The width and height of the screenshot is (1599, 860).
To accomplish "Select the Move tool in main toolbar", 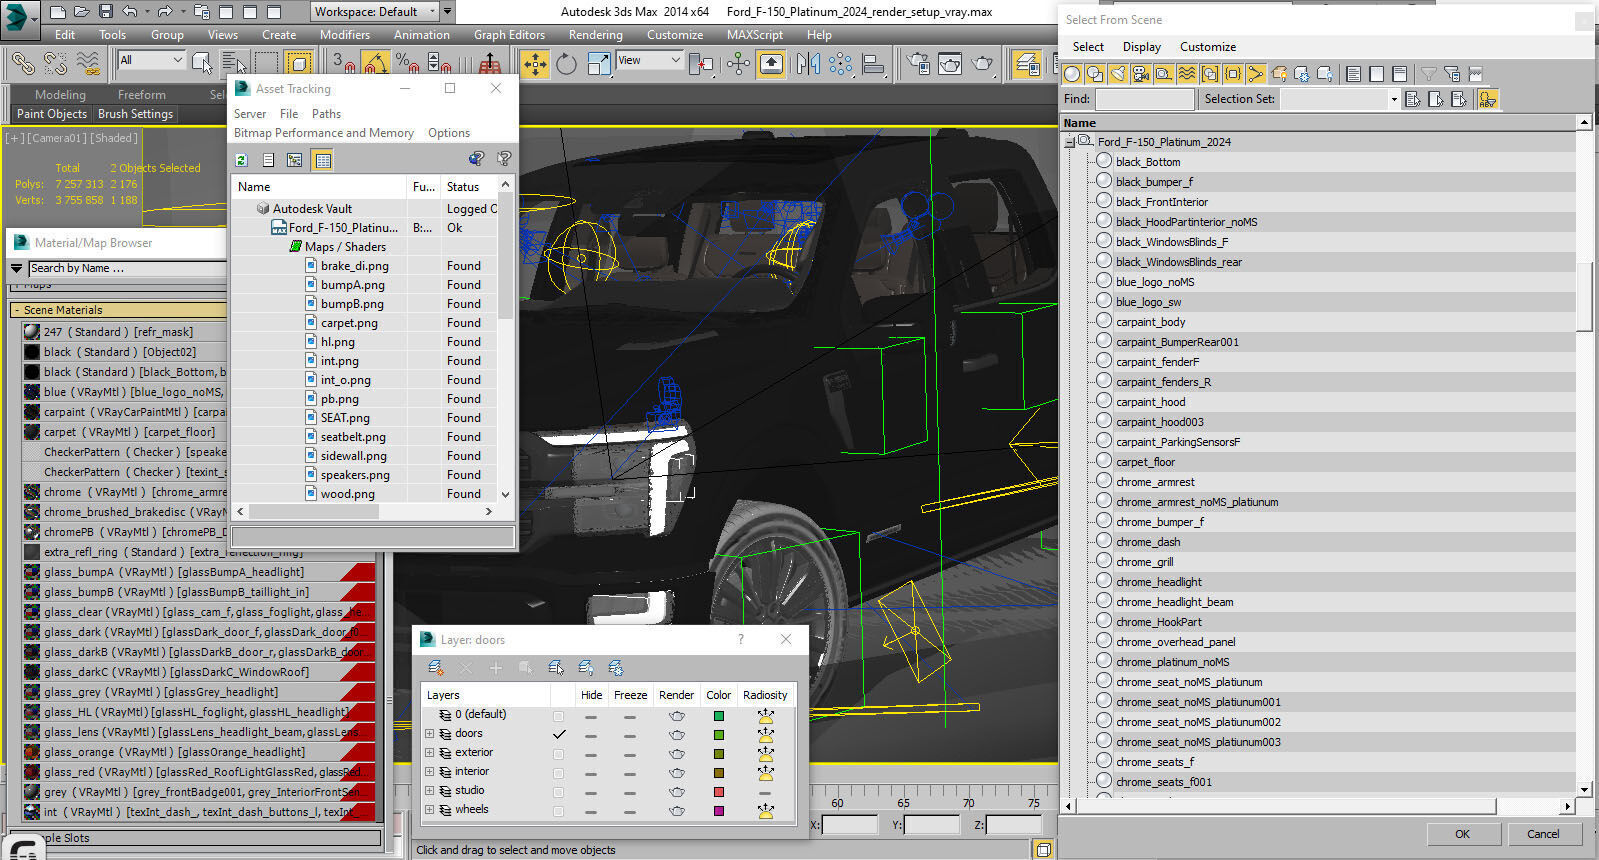I will [x=536, y=65].
